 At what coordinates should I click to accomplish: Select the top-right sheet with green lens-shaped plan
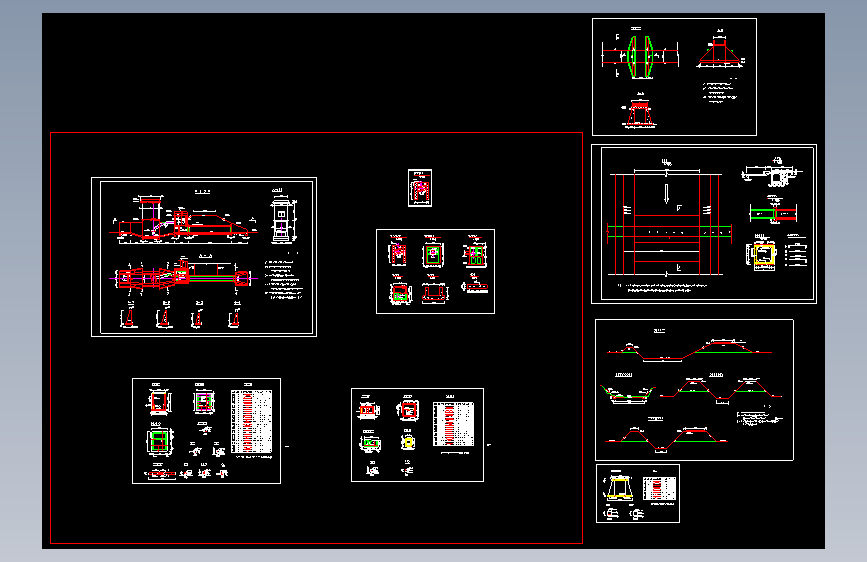(x=674, y=77)
